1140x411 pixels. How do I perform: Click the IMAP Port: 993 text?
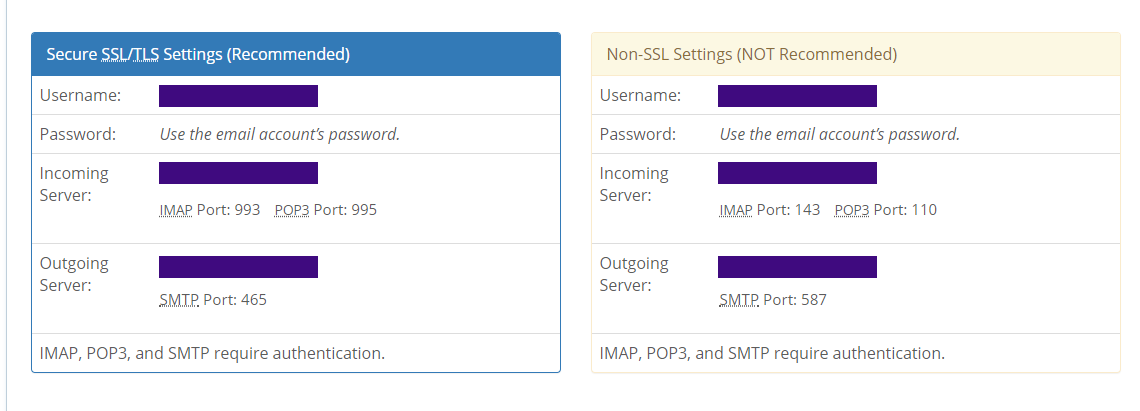[x=210, y=210]
